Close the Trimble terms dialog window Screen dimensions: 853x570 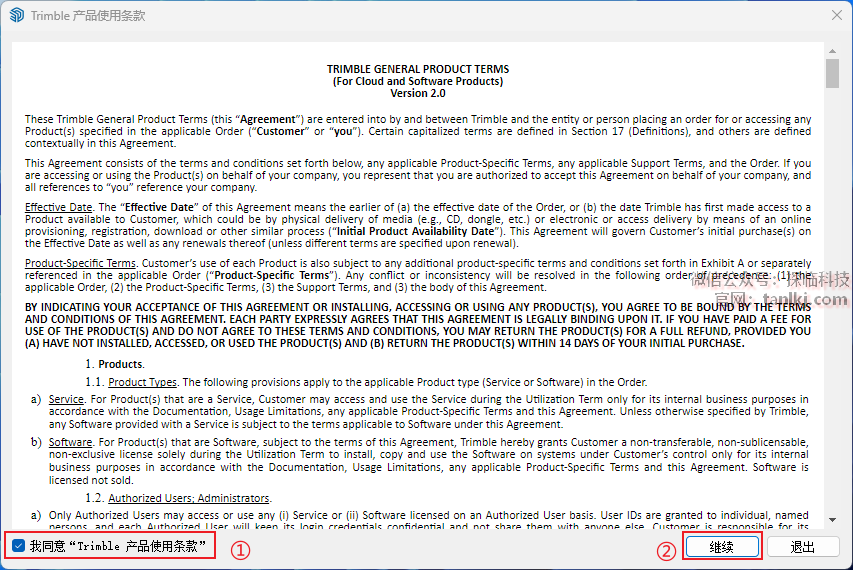tap(837, 15)
